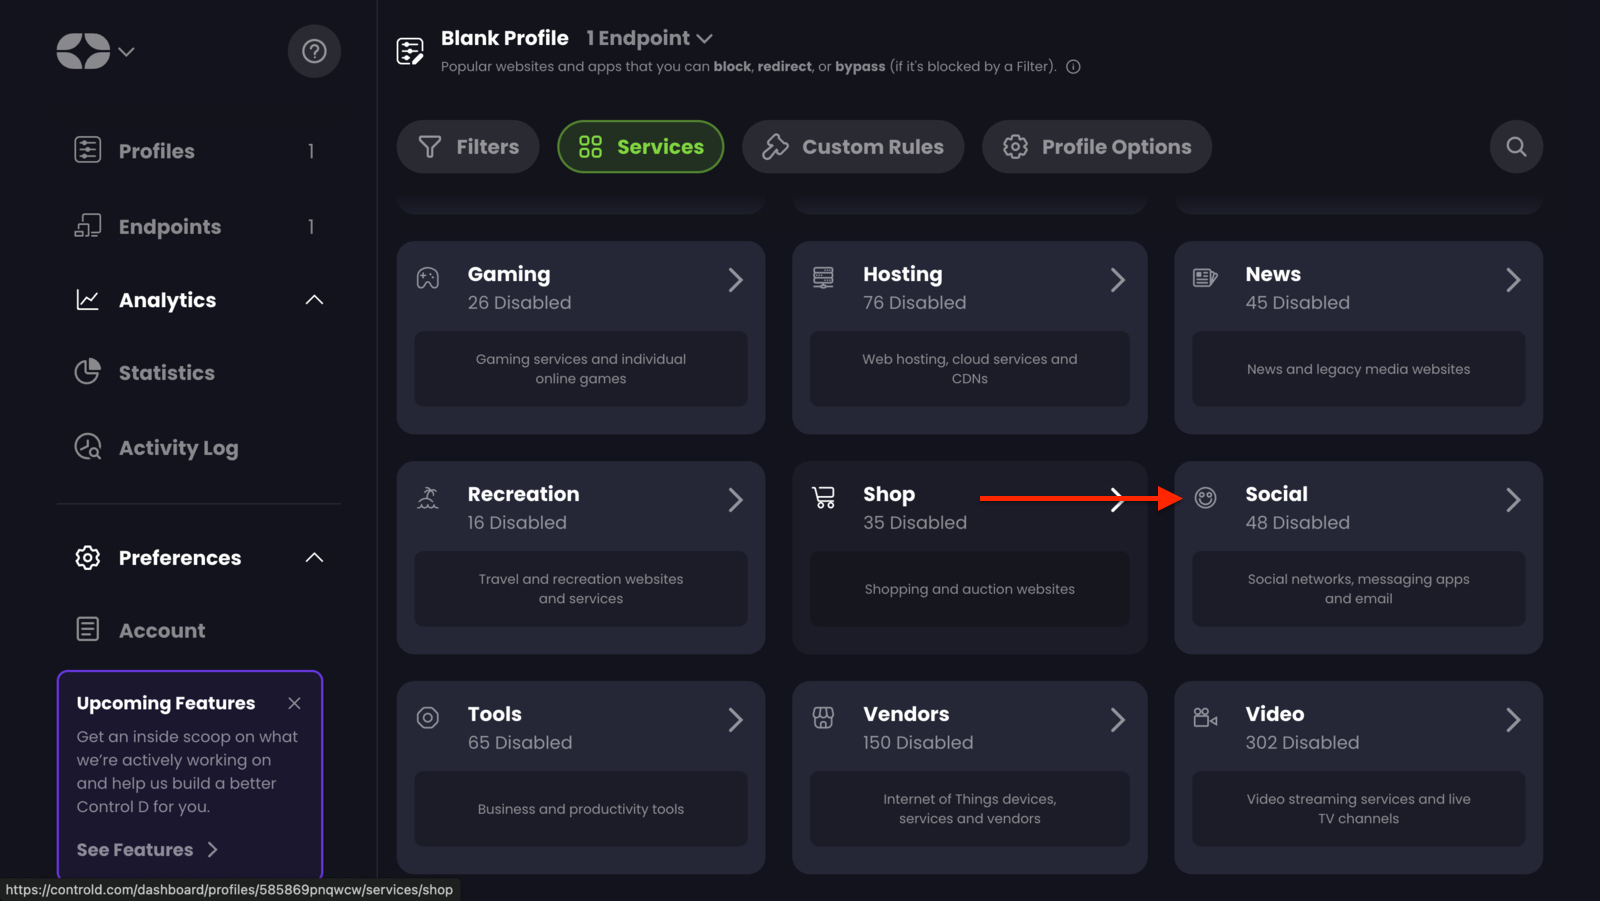Select the Statistics pie chart icon in sidebar

tap(88, 372)
